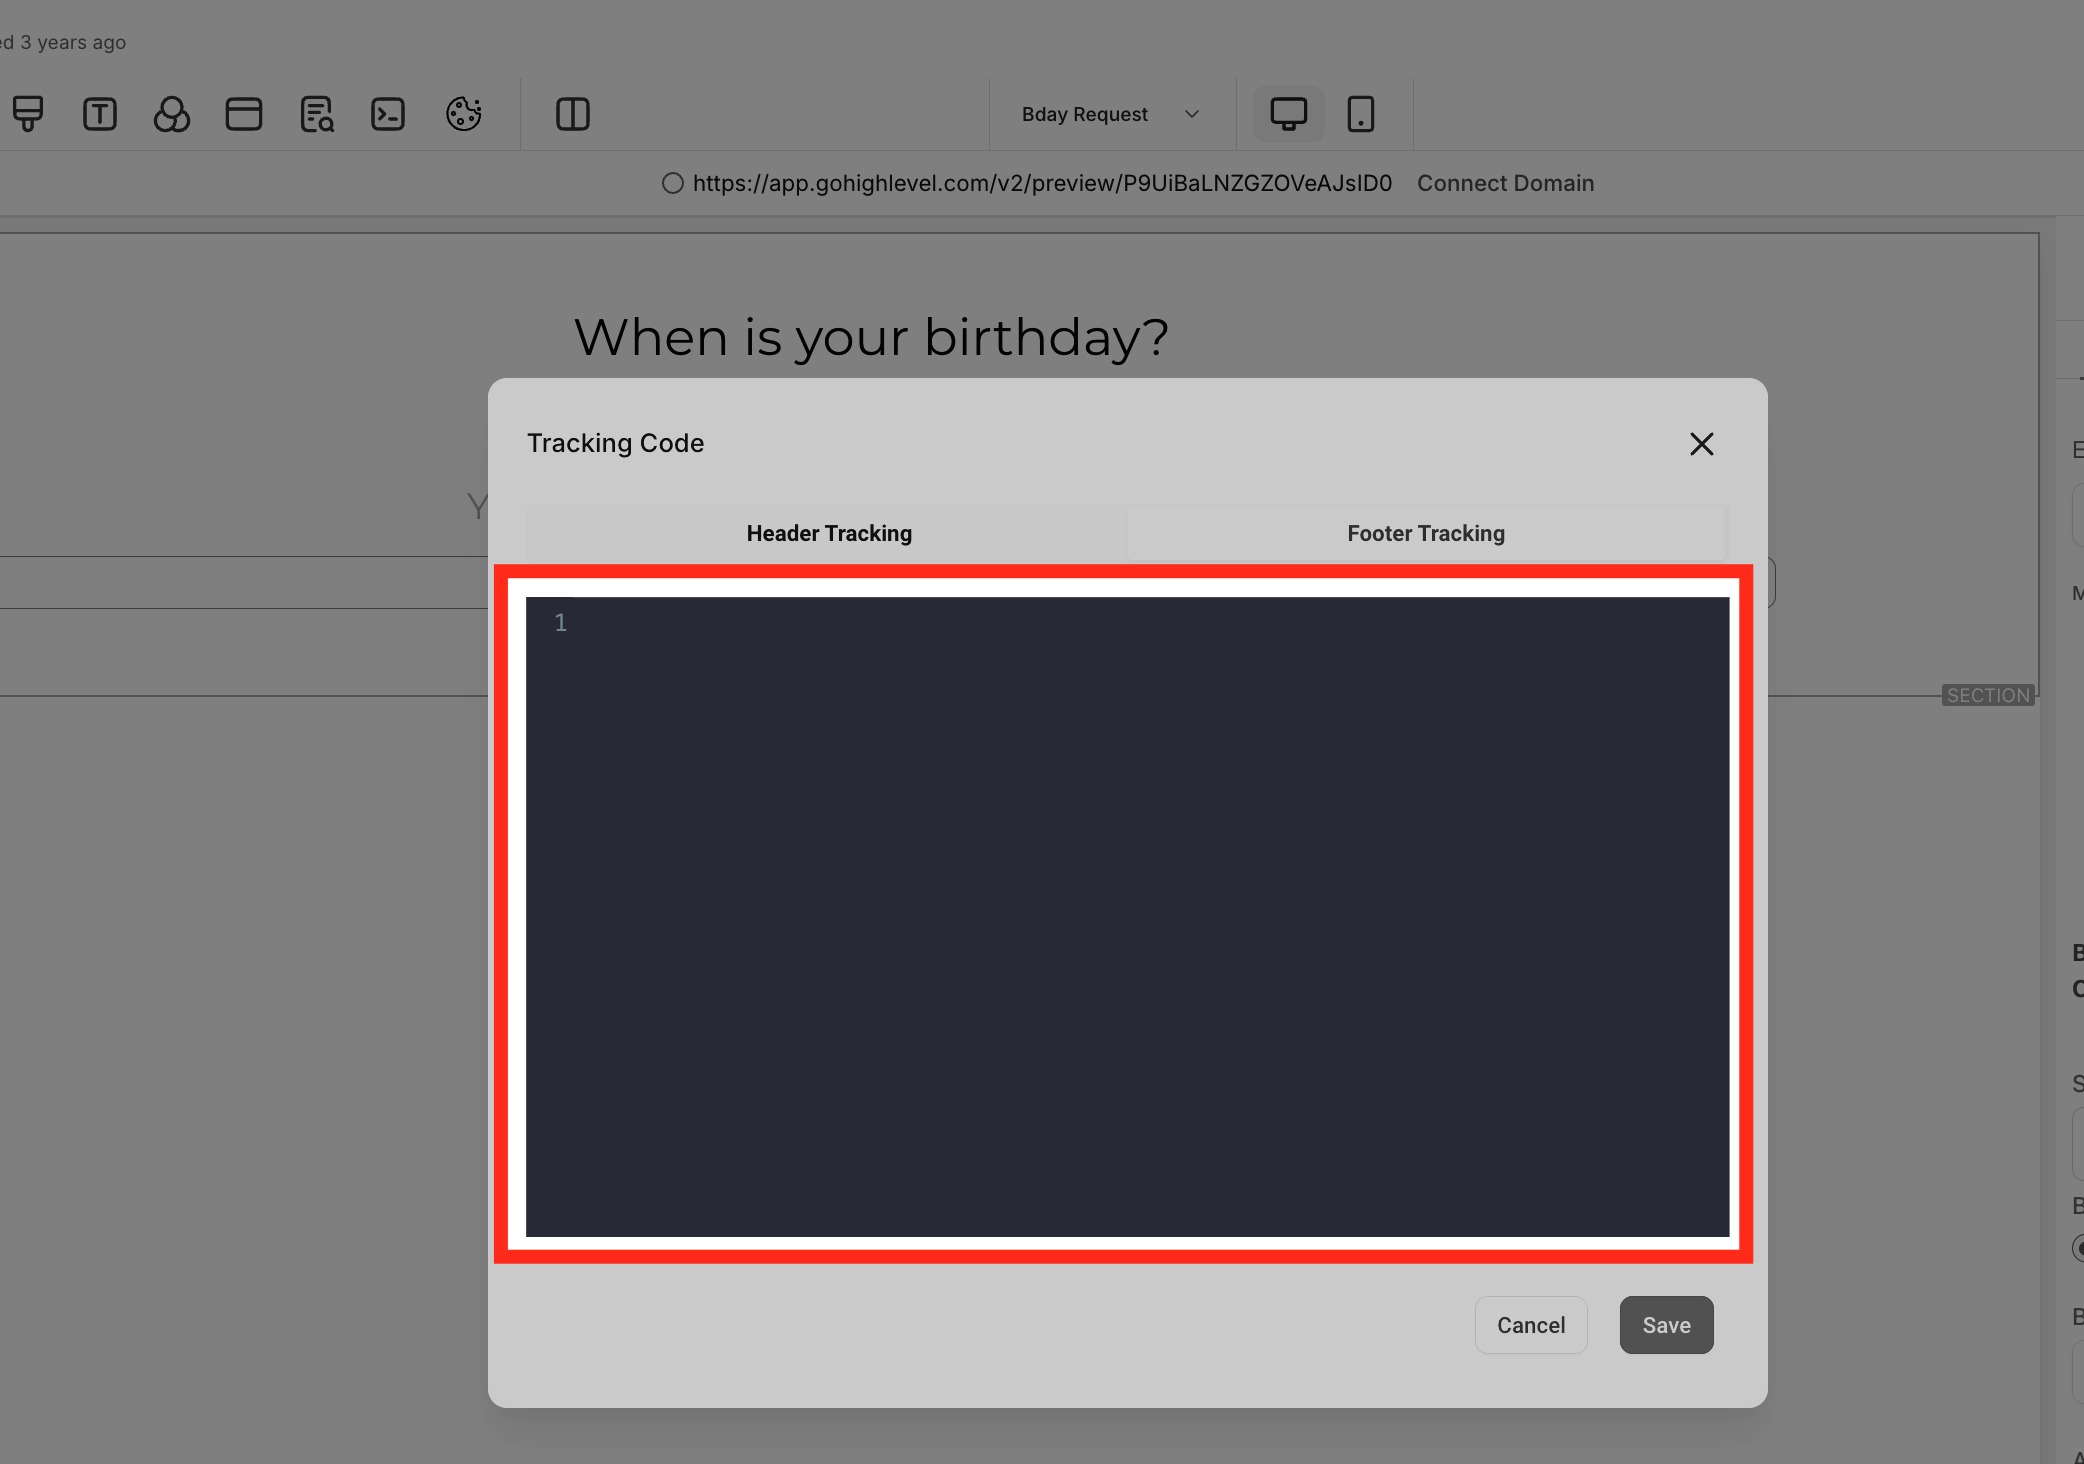The width and height of the screenshot is (2084, 1464).
Task: Click the color palette icon
Action: [x=172, y=113]
